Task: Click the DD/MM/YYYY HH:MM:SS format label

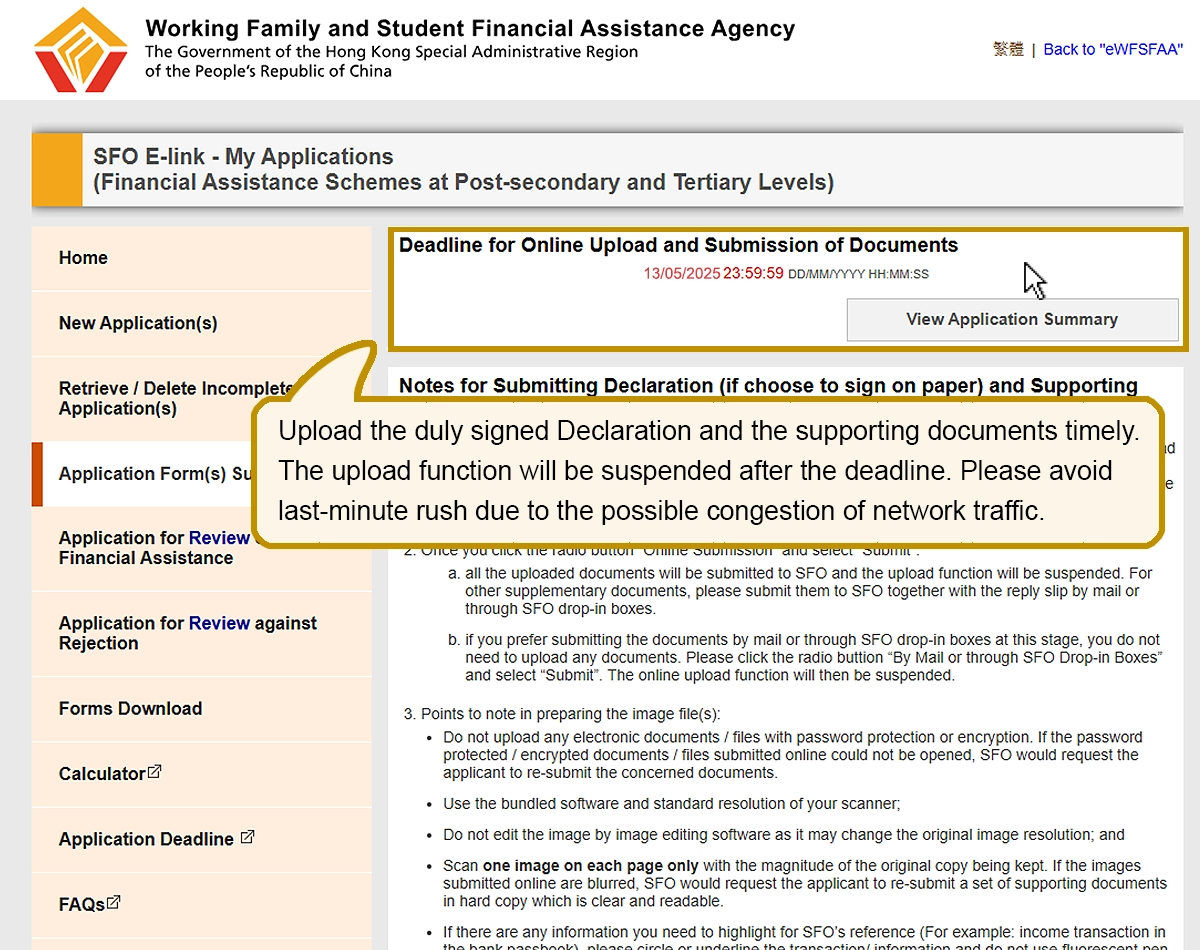Action: tap(859, 274)
